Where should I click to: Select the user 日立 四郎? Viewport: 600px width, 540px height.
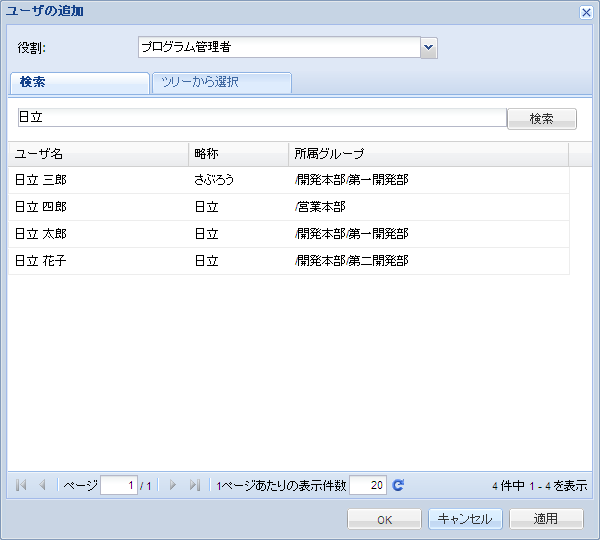pos(289,207)
